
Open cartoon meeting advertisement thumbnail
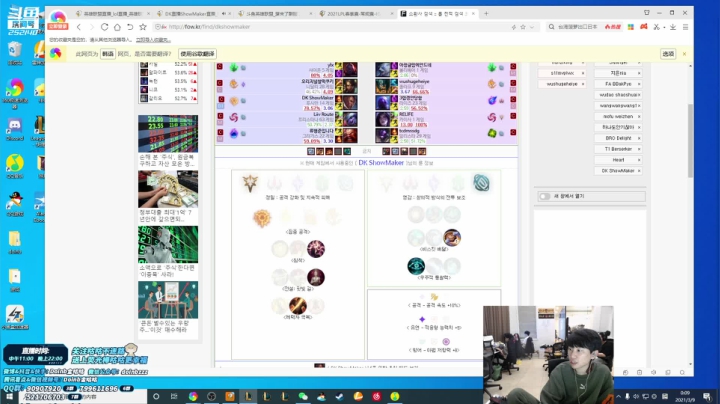coord(168,300)
